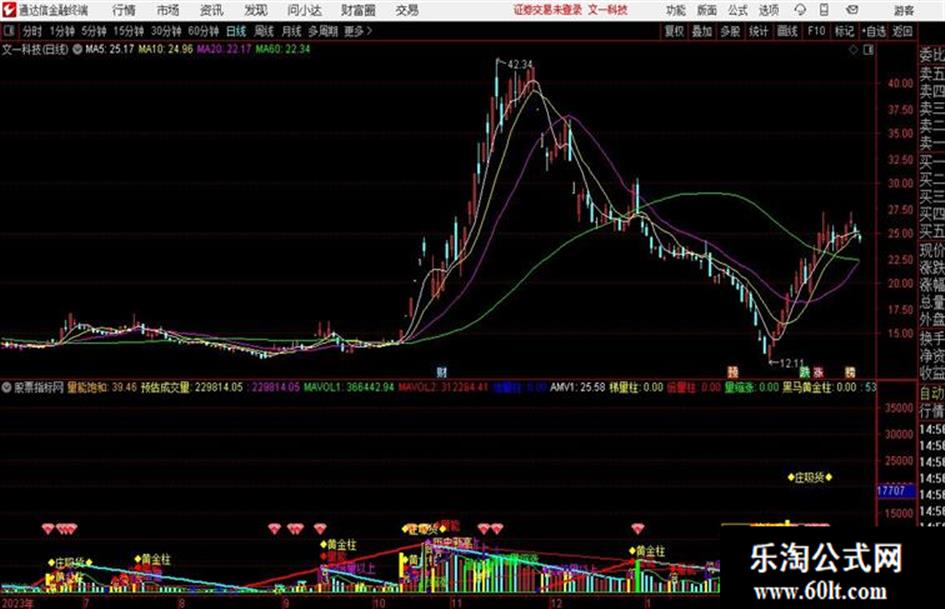Screen dimensions: 945x609
Task: Open the 版面 menu
Action: coord(707,10)
